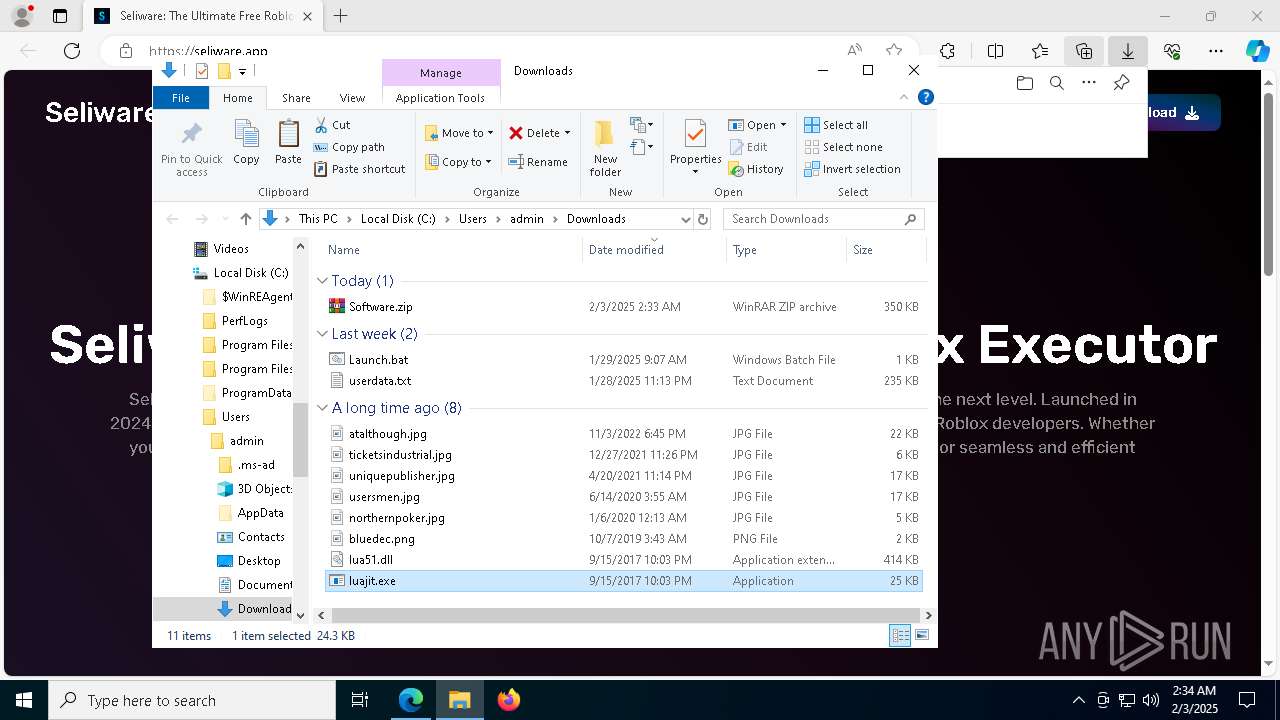1280x720 pixels.
Task: Click the Search Downloads field
Action: click(823, 219)
